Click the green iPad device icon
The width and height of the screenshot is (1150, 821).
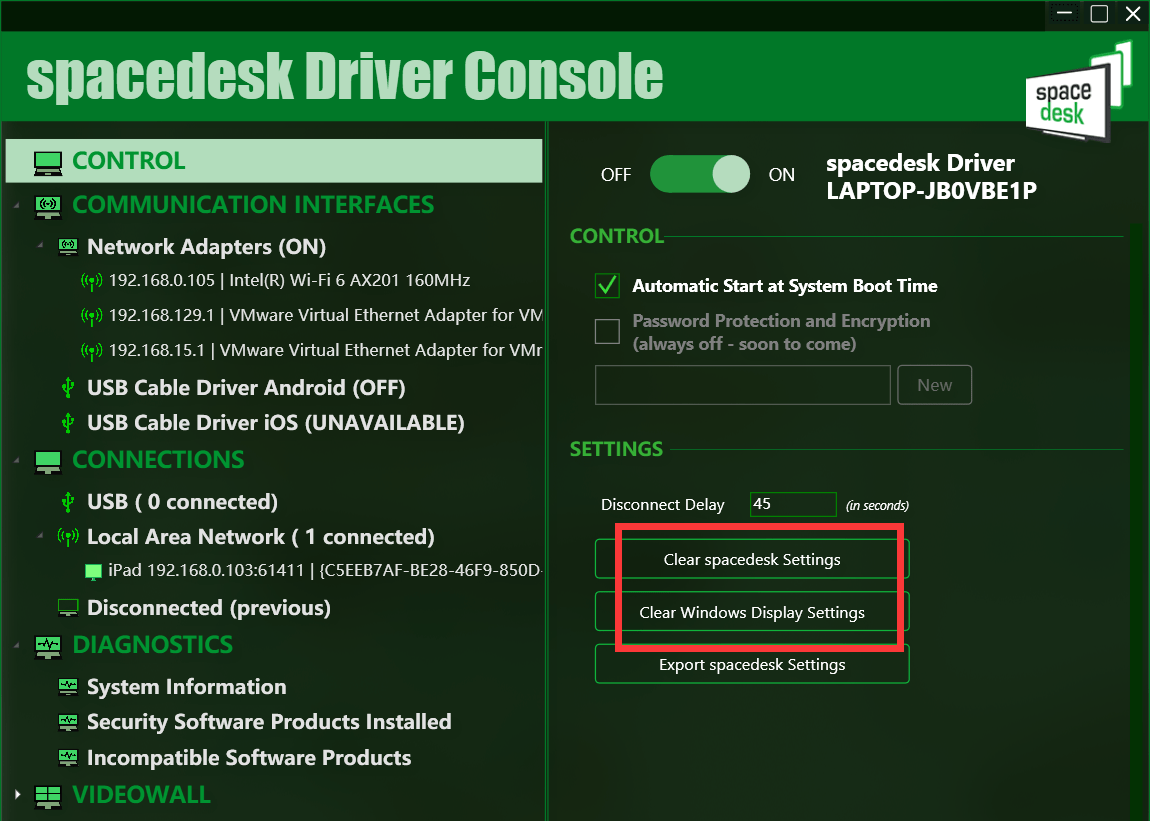coord(93,572)
